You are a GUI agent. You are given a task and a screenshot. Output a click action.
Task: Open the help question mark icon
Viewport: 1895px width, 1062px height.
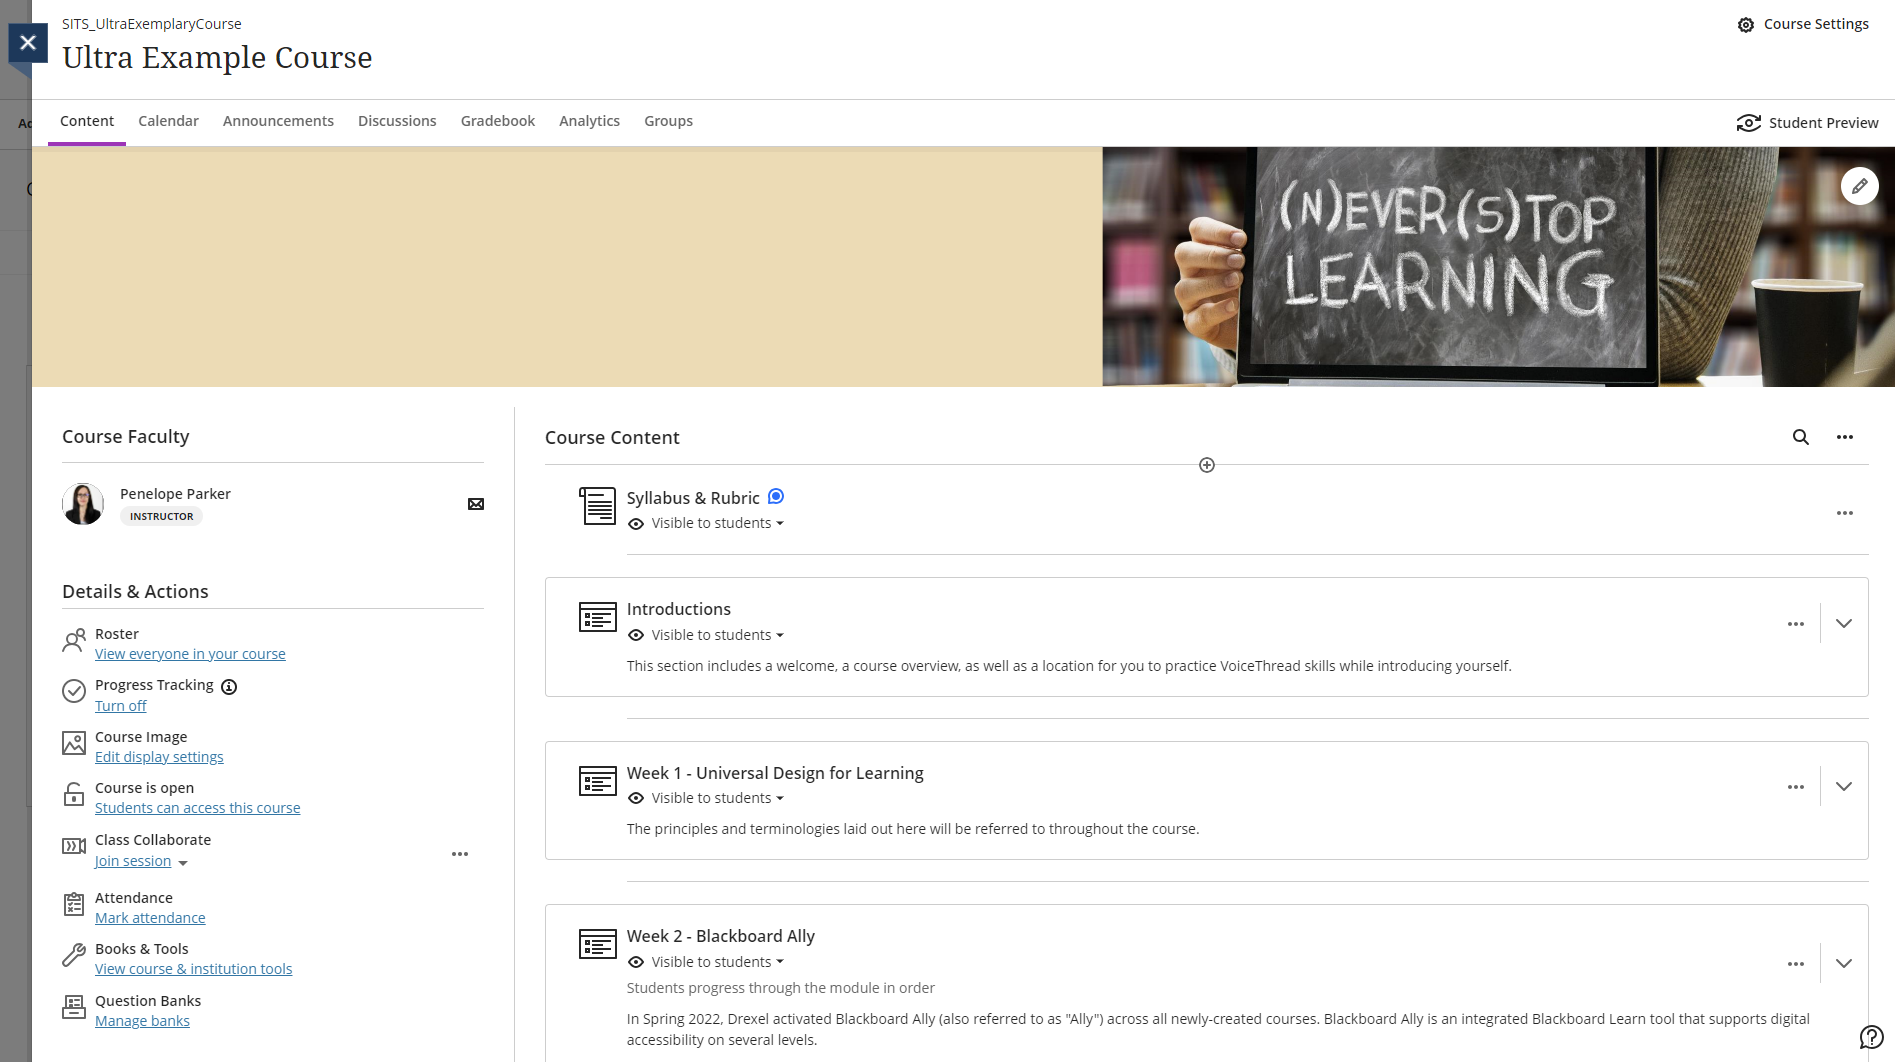point(1871,1037)
